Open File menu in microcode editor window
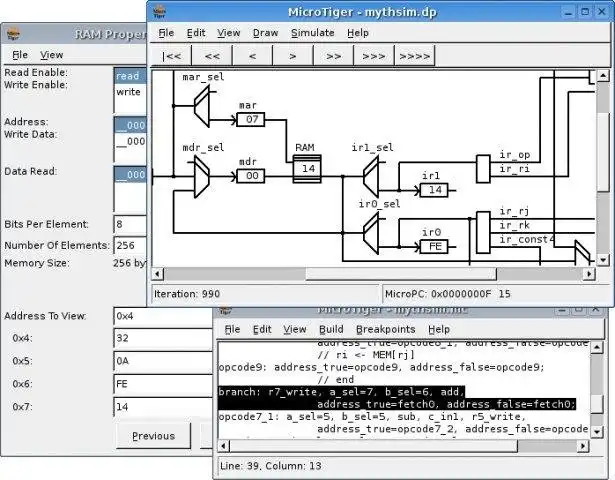Screen dimensions: 615x480 tap(232, 329)
